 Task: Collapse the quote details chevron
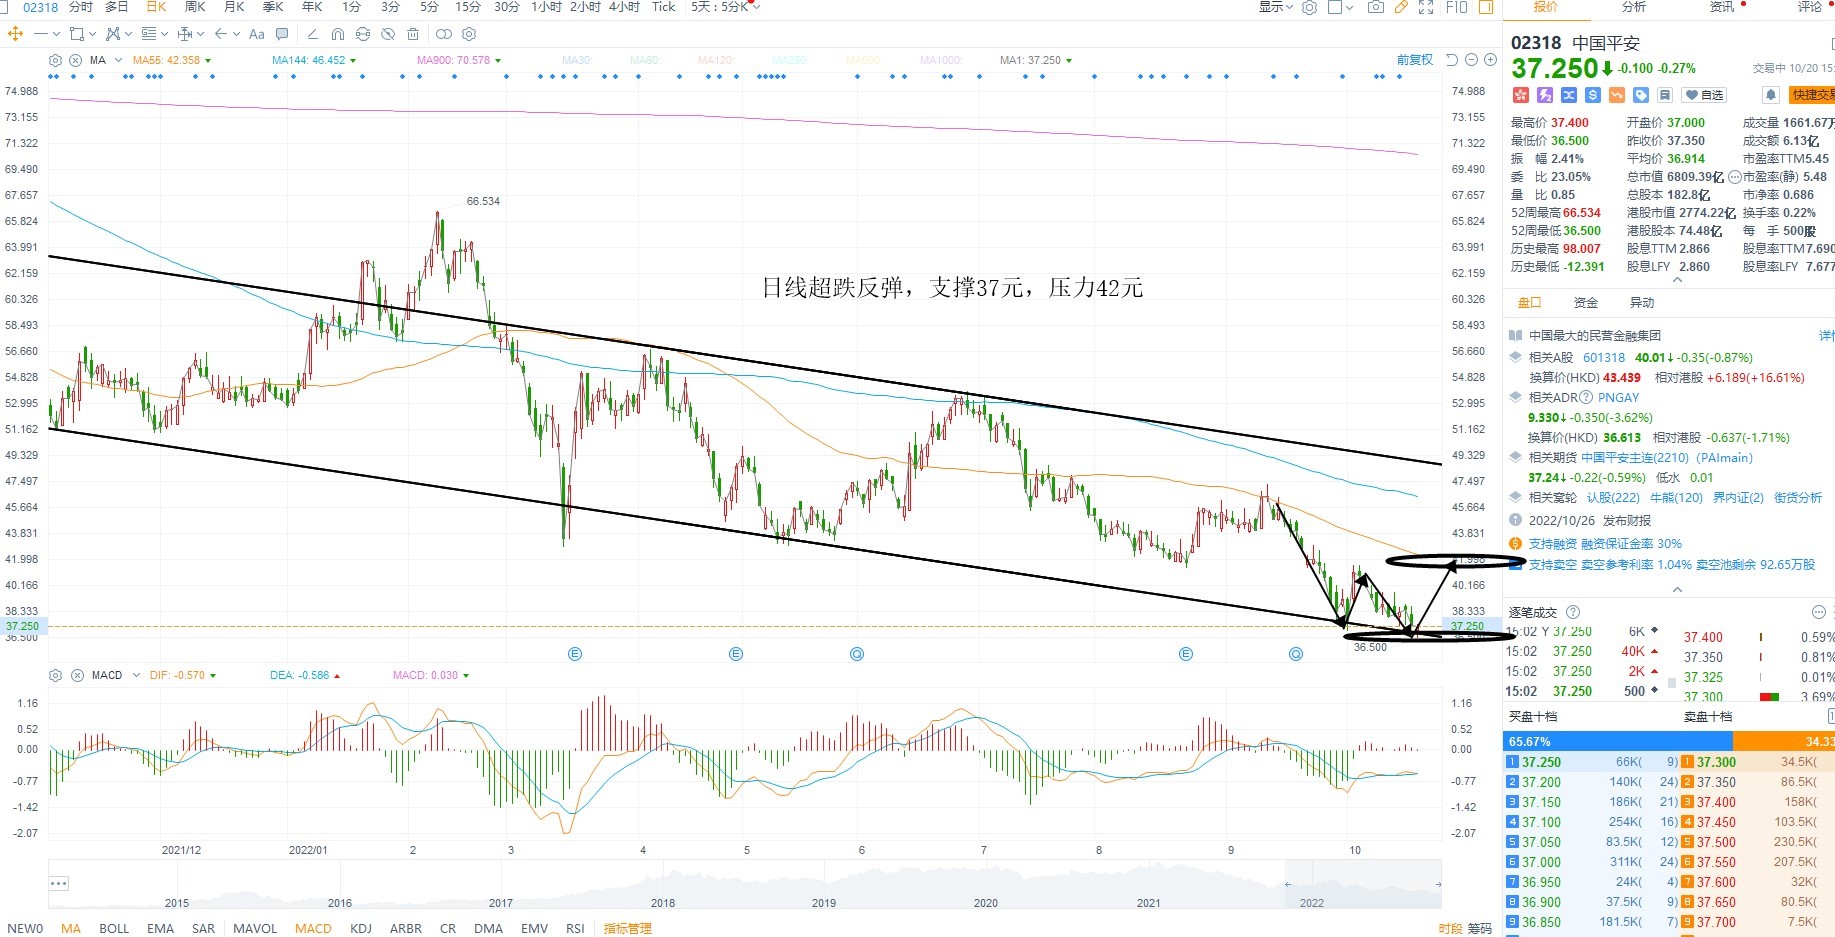point(1677,280)
